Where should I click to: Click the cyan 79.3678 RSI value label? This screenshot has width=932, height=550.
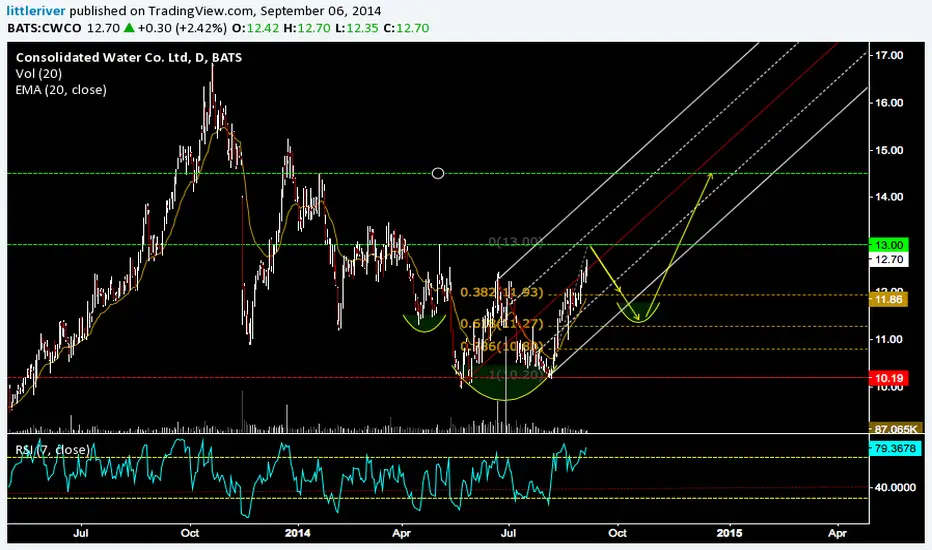896,448
